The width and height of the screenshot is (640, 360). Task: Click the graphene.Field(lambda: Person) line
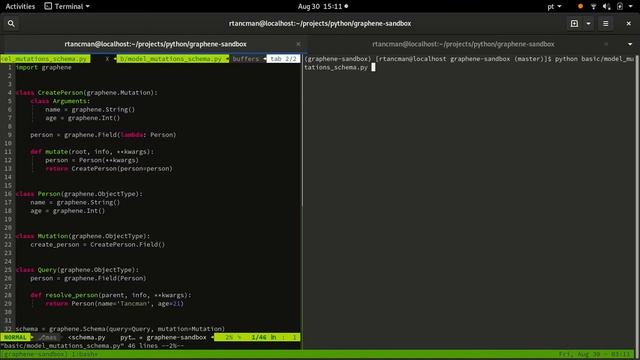point(103,135)
